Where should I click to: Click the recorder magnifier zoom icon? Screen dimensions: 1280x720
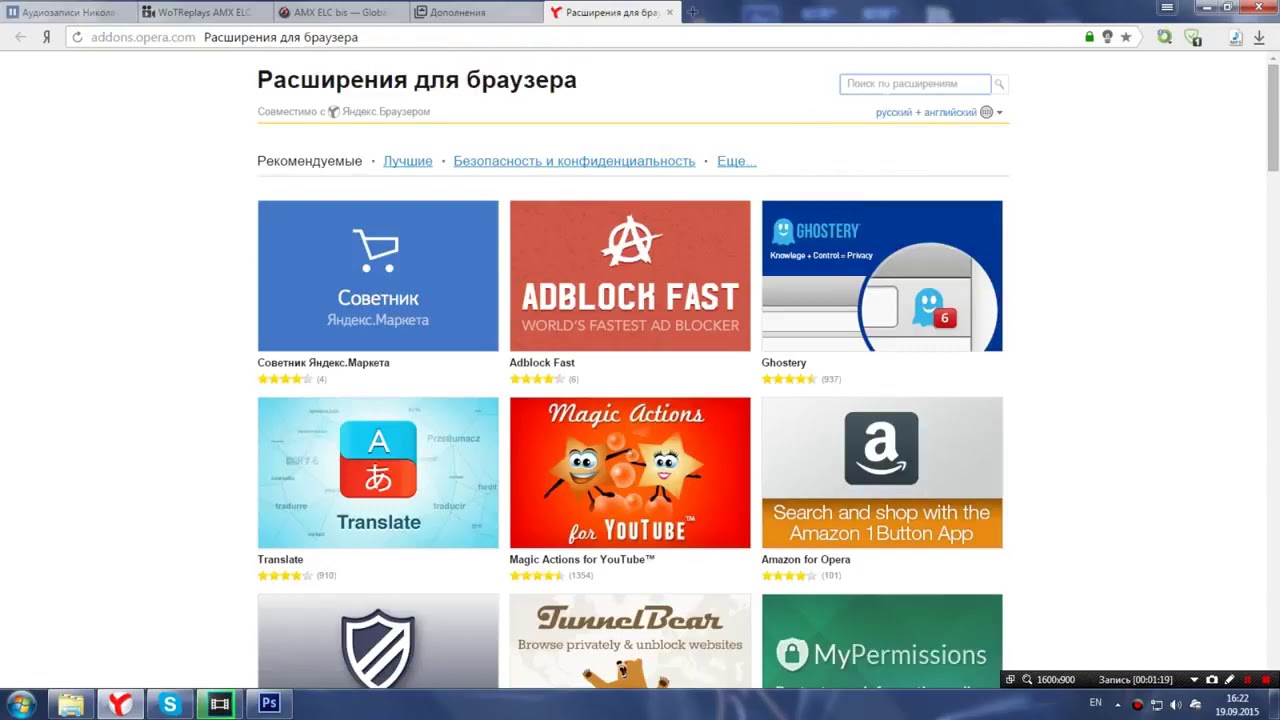point(1027,680)
